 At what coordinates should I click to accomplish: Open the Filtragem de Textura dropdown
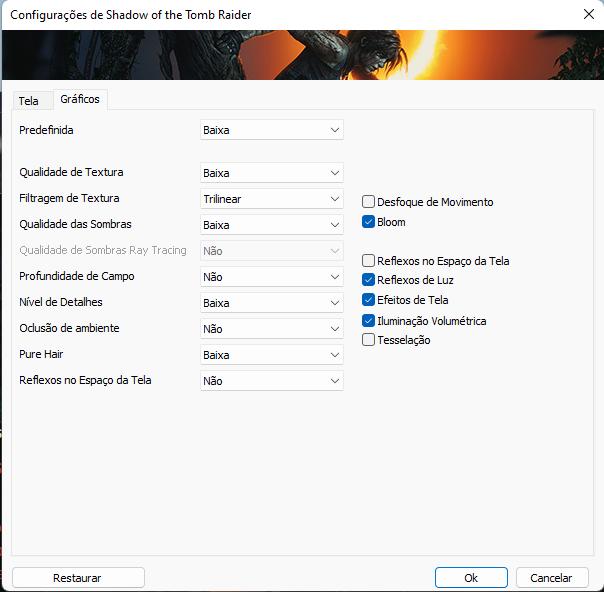point(271,199)
